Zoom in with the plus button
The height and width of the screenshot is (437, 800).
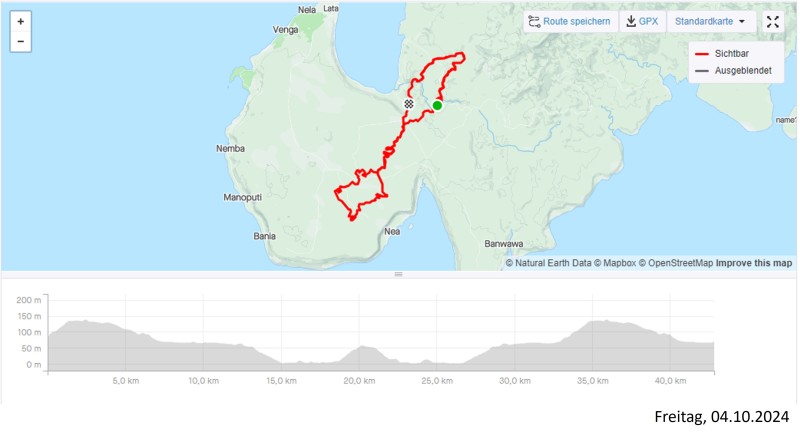(x=20, y=21)
